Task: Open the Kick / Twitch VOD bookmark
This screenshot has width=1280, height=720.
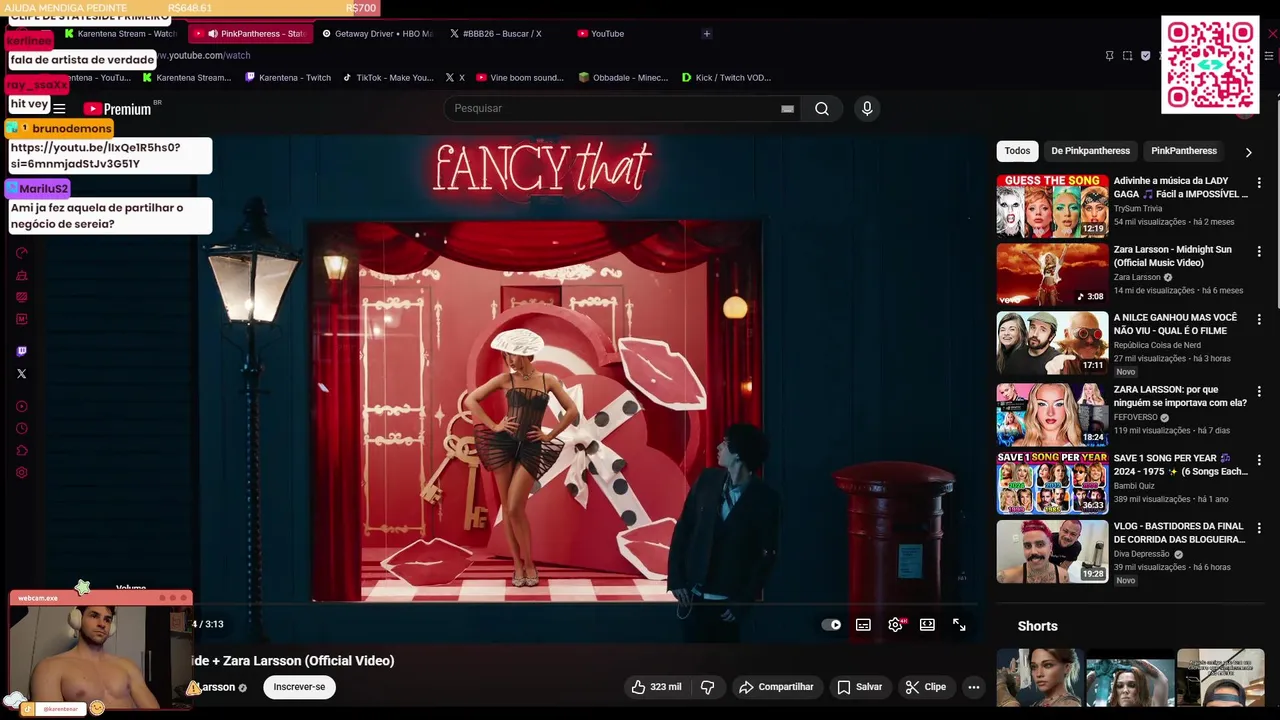Action: pos(726,77)
